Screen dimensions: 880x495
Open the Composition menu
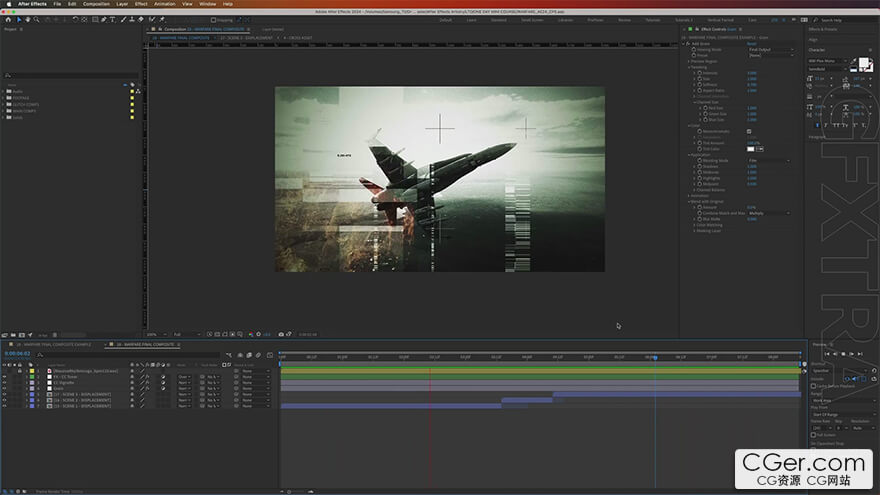(96, 4)
